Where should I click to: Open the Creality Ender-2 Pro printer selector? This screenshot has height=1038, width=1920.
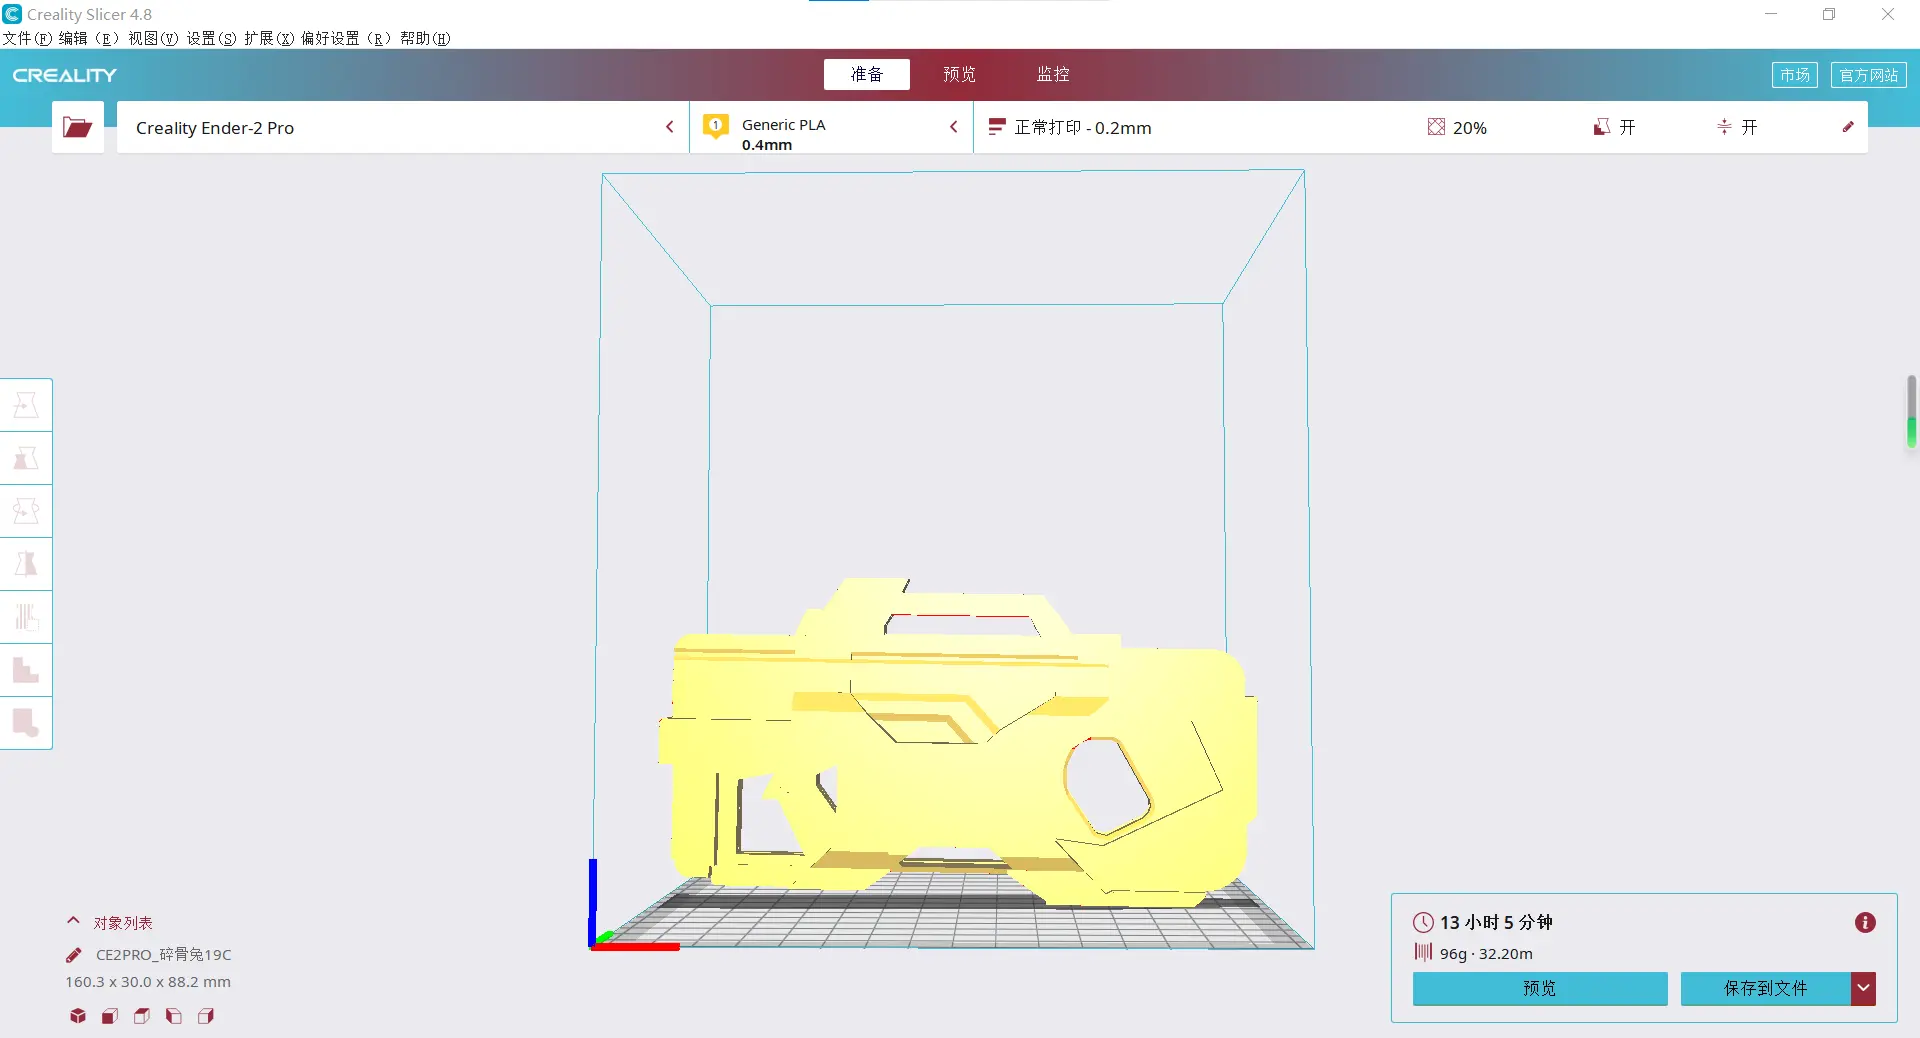click(x=403, y=127)
